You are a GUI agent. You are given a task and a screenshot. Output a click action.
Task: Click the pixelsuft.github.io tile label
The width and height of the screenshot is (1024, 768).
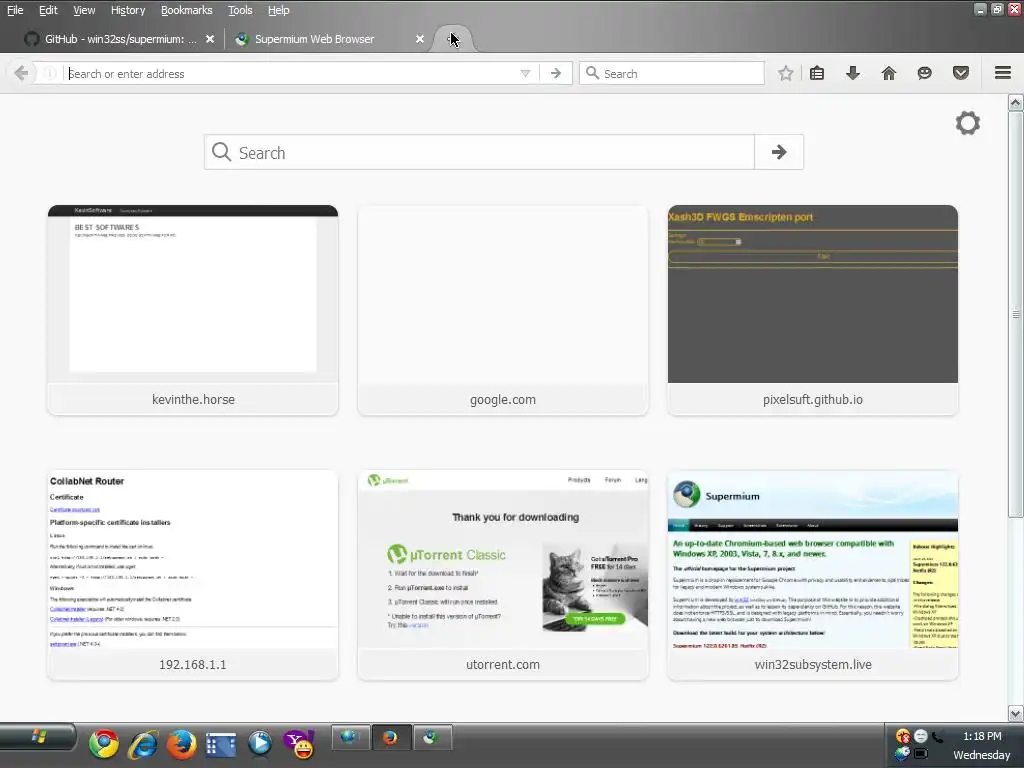click(x=812, y=399)
